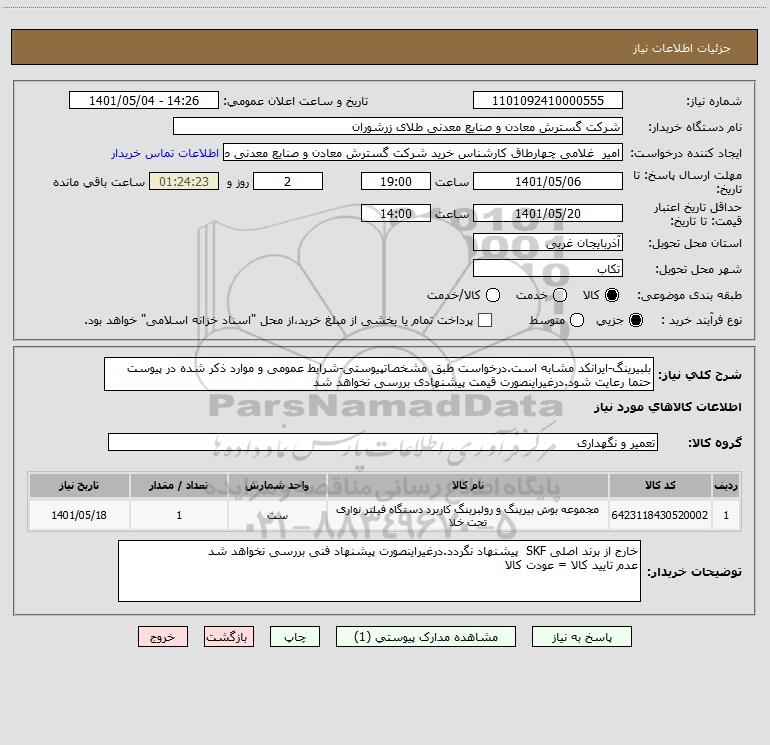
Task: Click the تاریخ نیاز column header
Action: pos(79,485)
